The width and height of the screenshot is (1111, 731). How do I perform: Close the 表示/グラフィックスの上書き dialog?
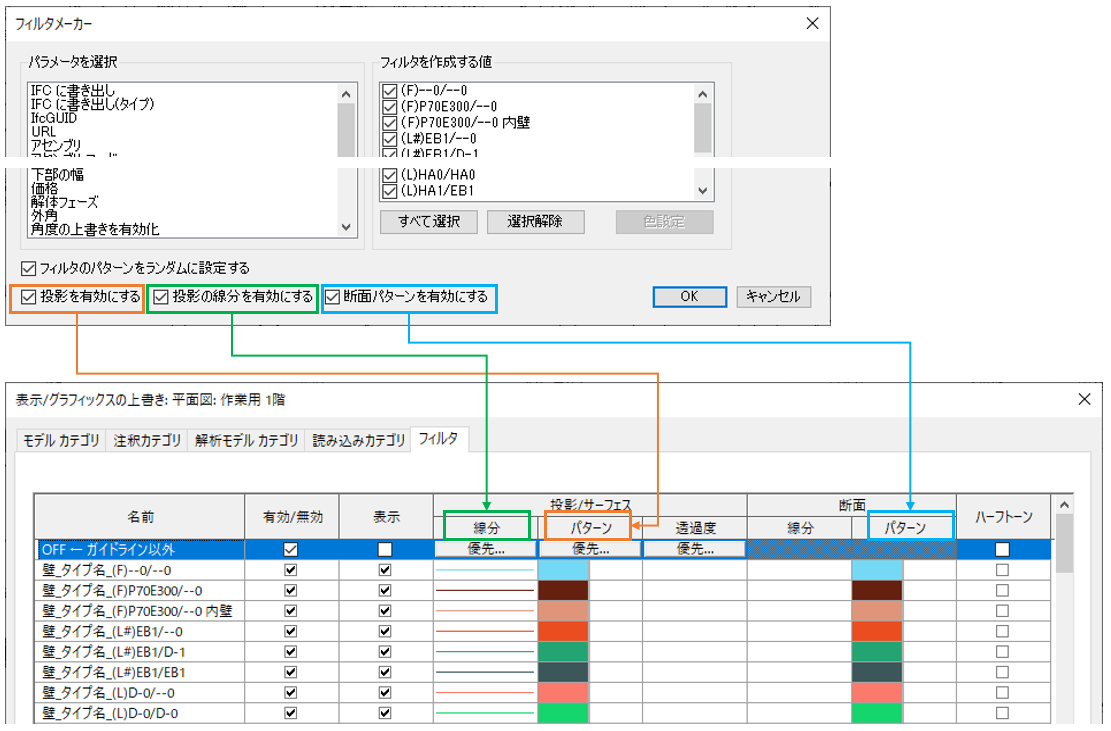tap(1084, 399)
